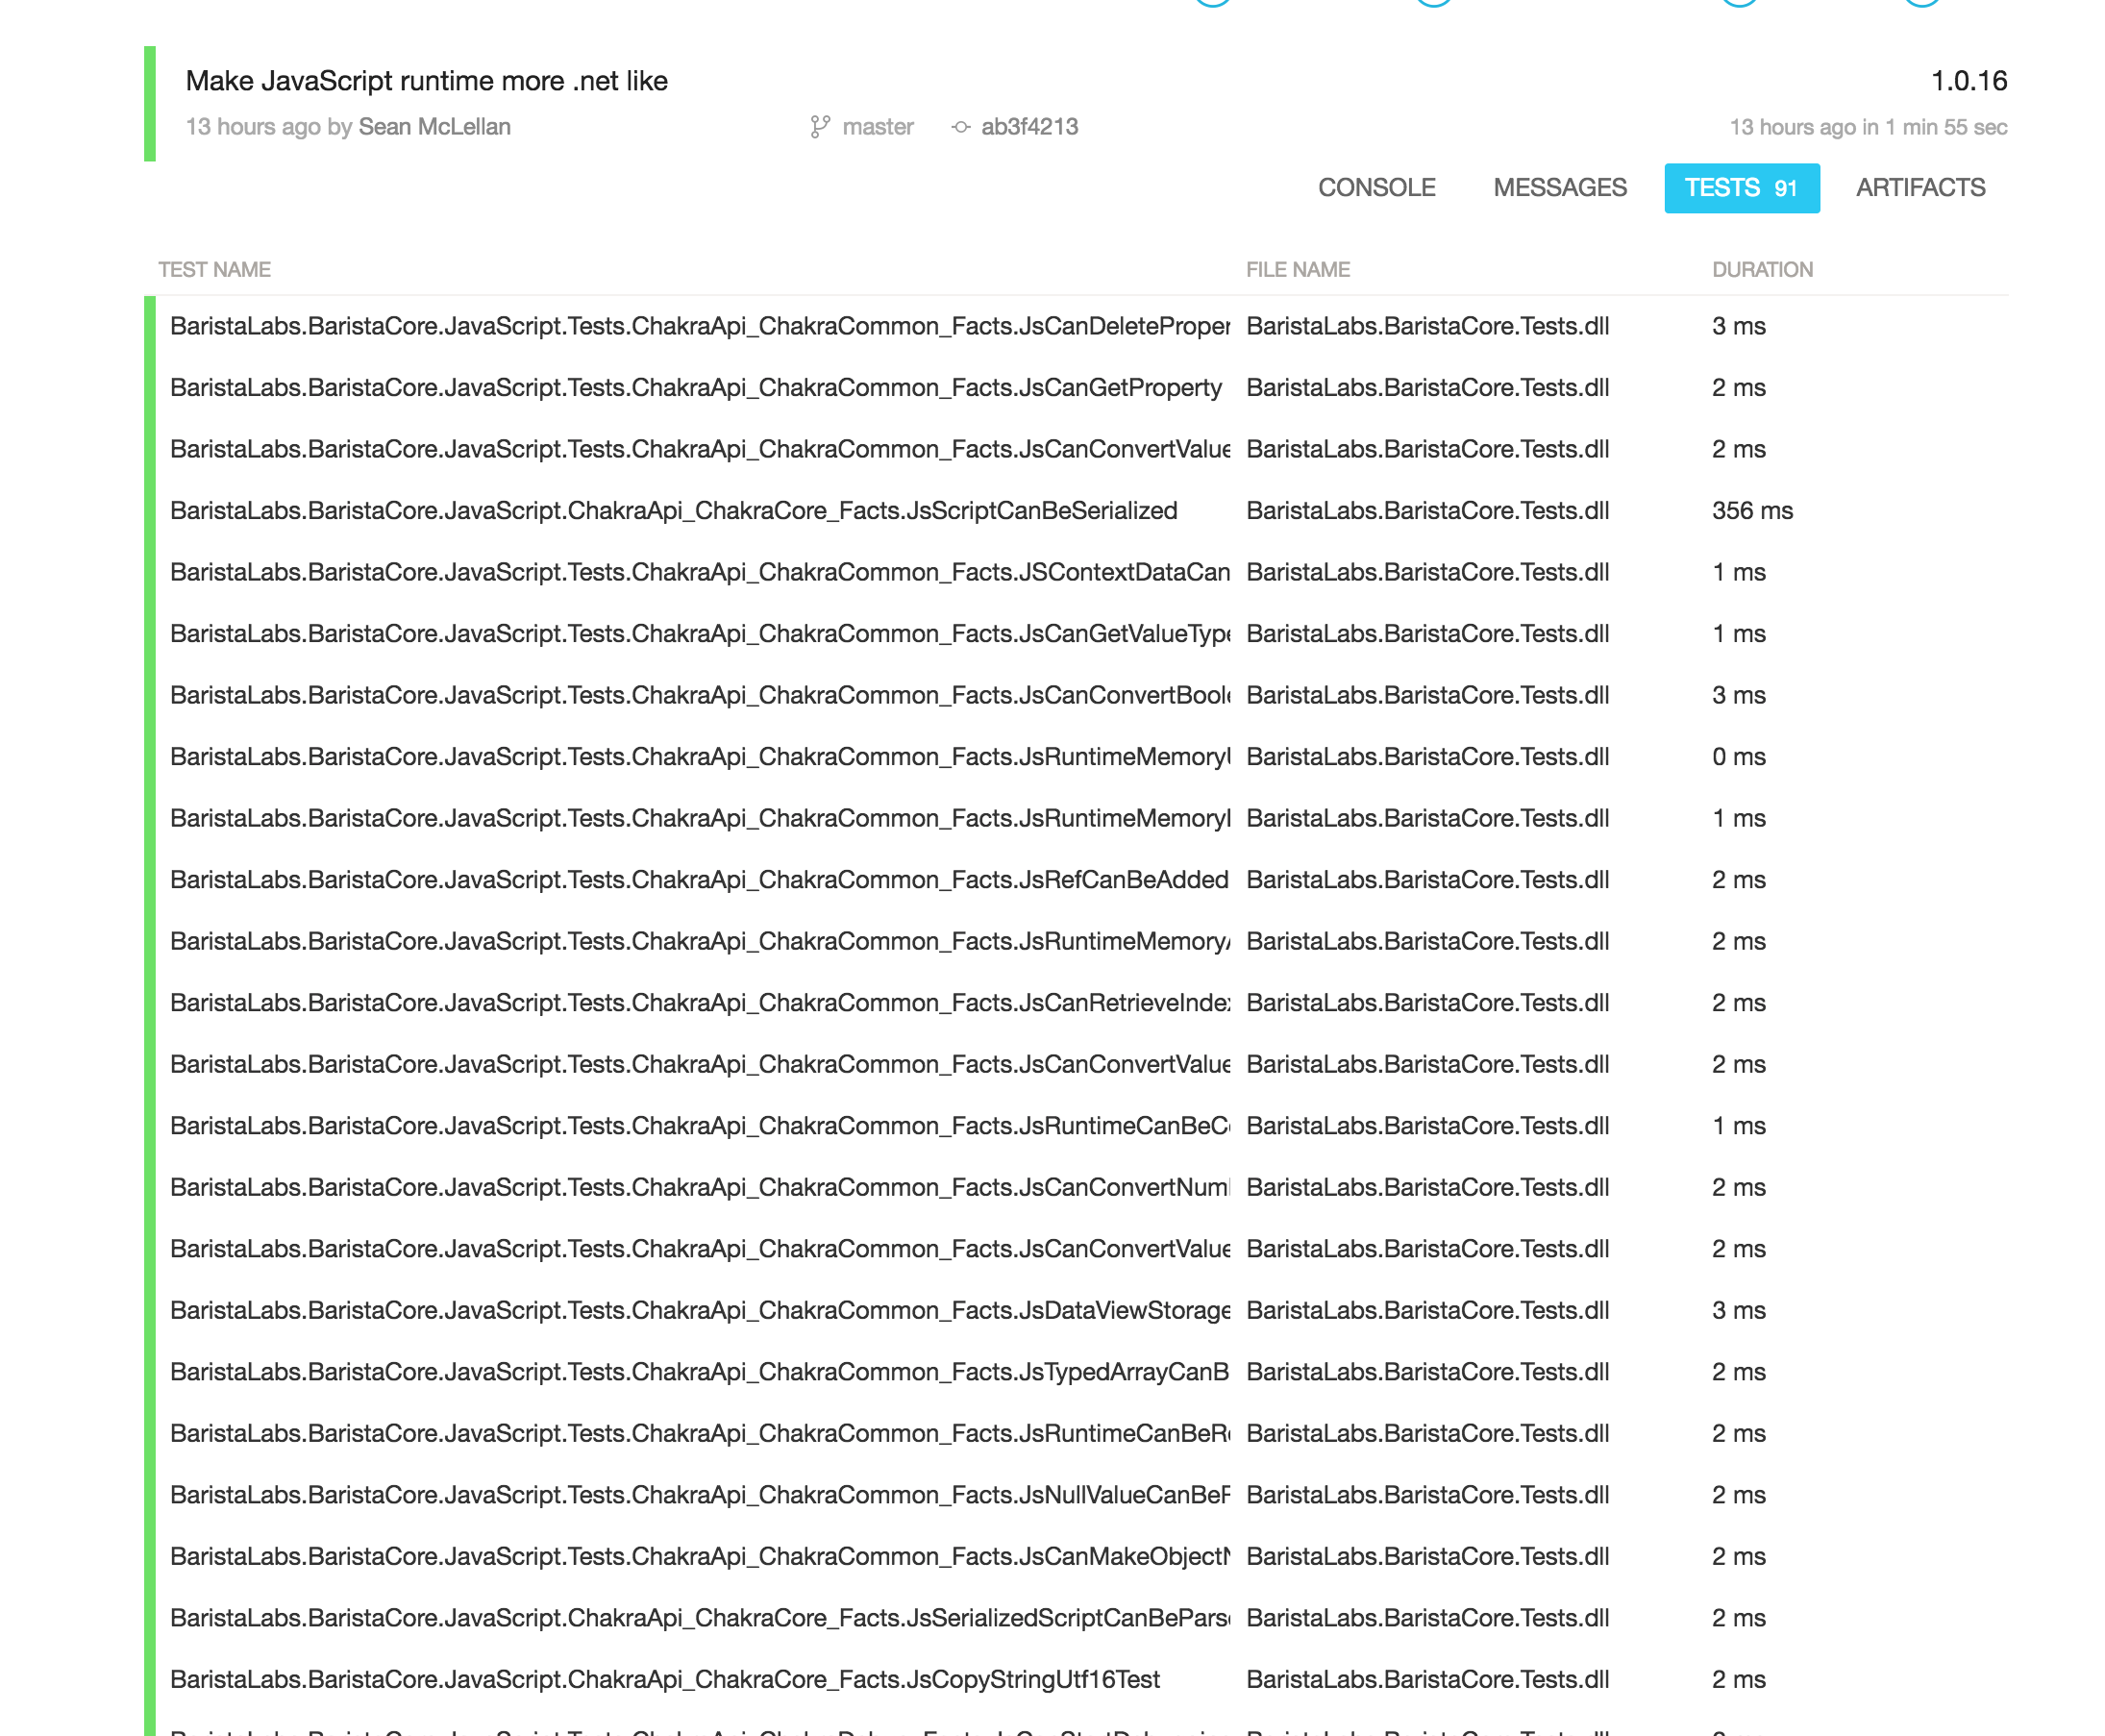This screenshot has height=1736, width=2105.
Task: Click file name in JsCopyStringUtf16Test row
Action: (1426, 1679)
